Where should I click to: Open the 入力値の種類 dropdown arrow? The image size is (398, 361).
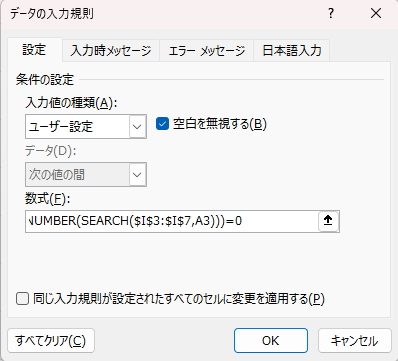click(137, 127)
